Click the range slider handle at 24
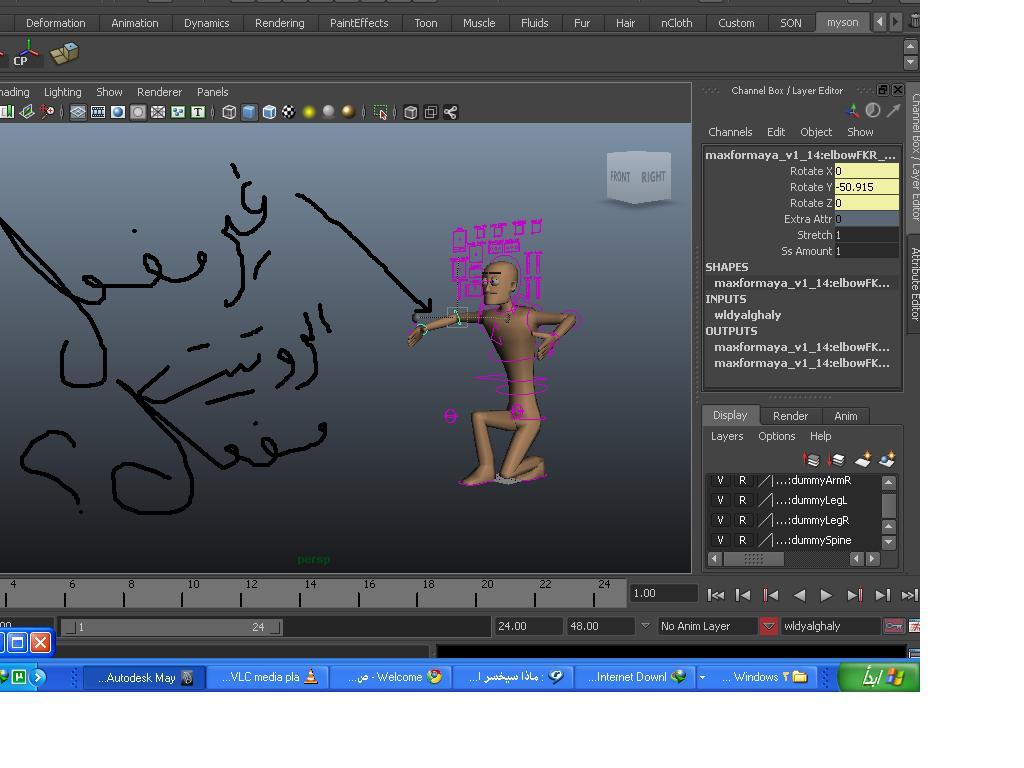The width and height of the screenshot is (1024, 768). pyautogui.click(x=275, y=627)
